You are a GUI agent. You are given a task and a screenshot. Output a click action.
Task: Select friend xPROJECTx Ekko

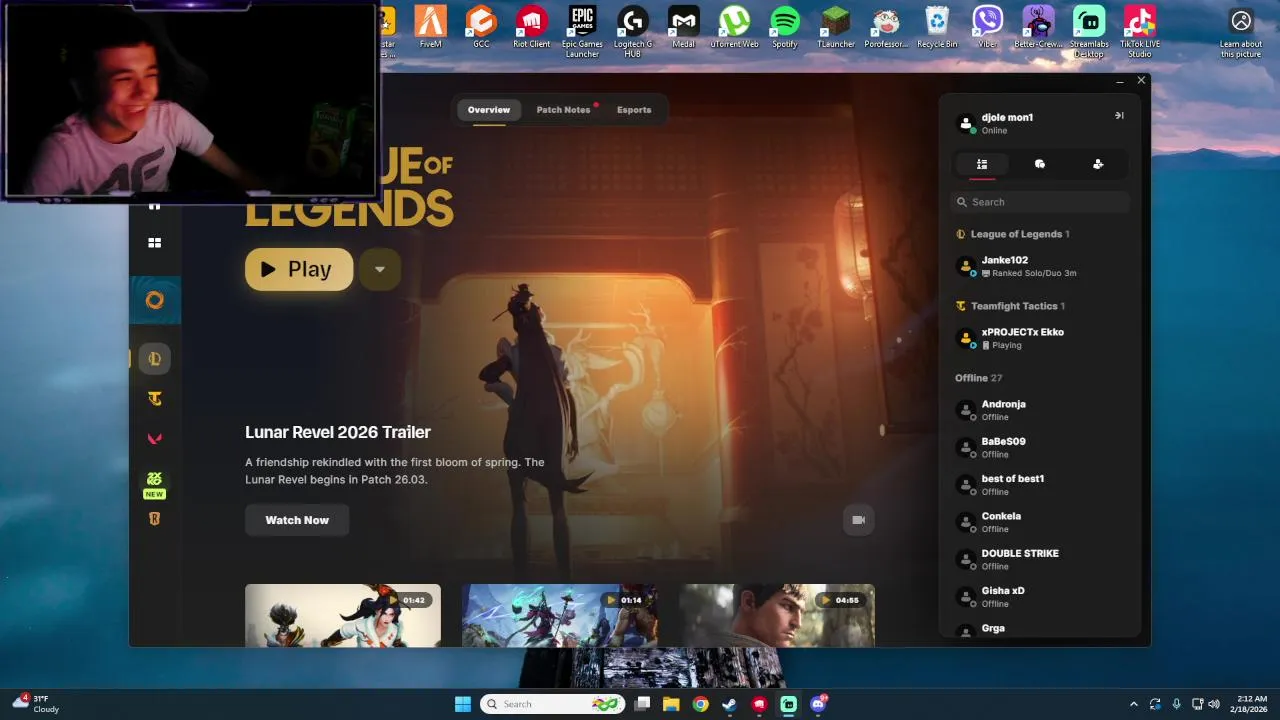coord(1040,338)
